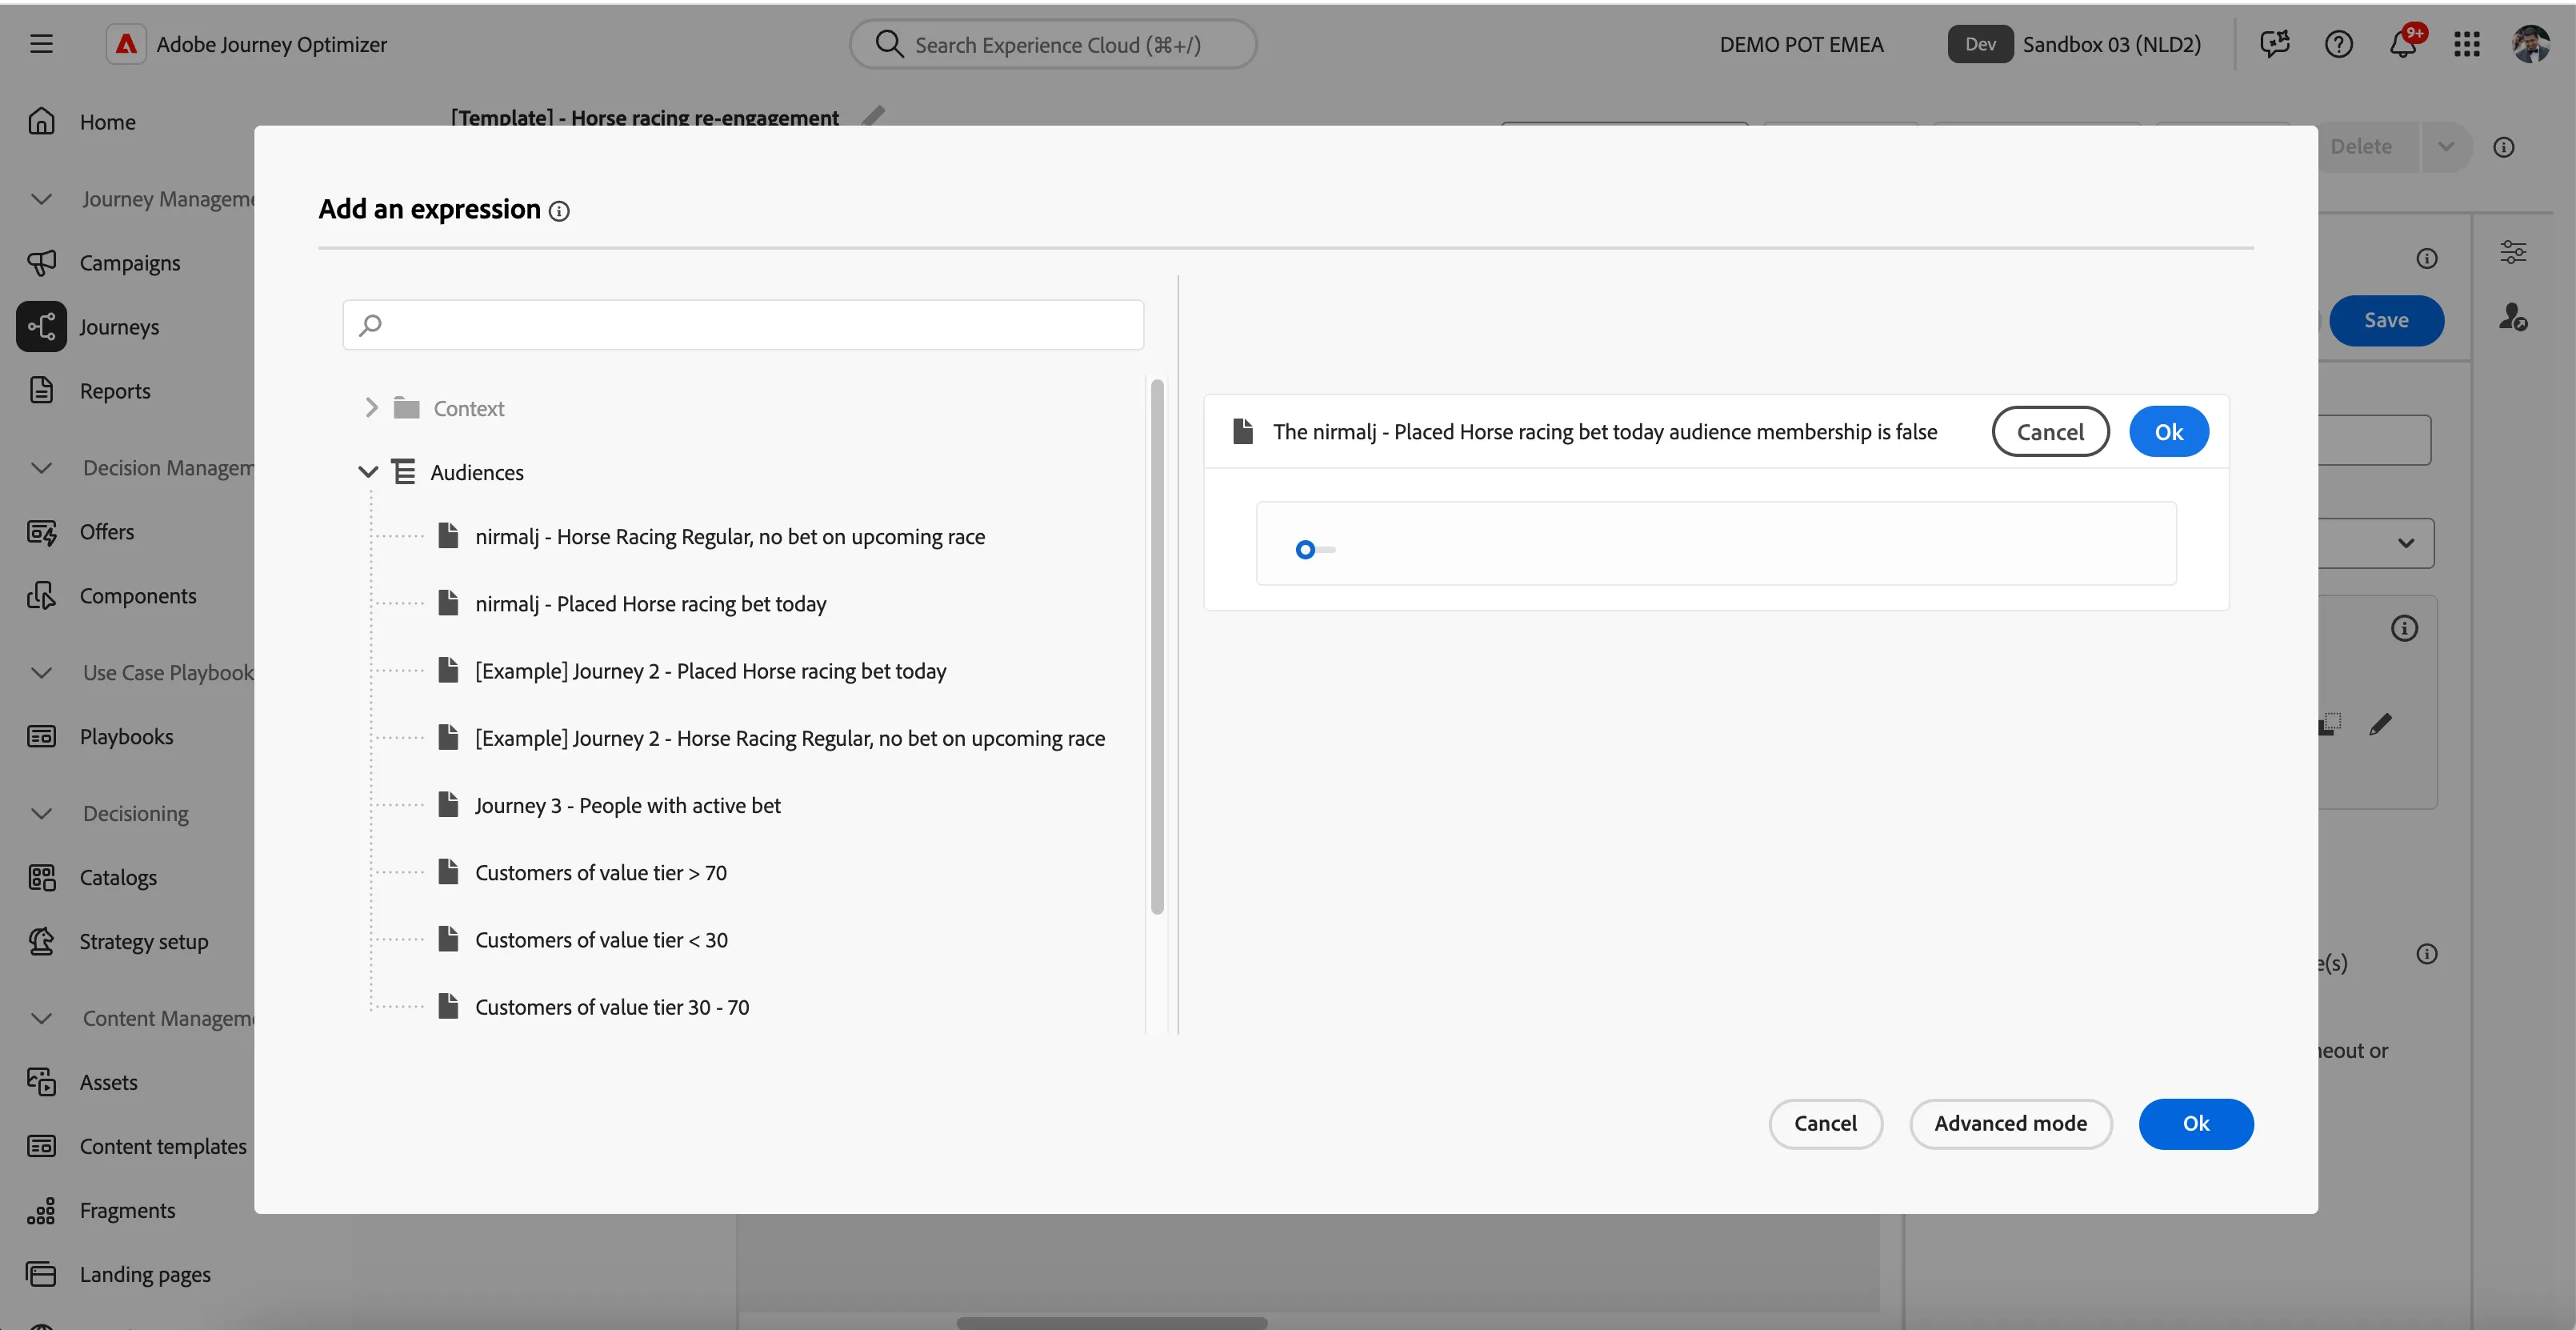Collapse the Decision Management section
2576x1330 pixels.
click(41, 468)
